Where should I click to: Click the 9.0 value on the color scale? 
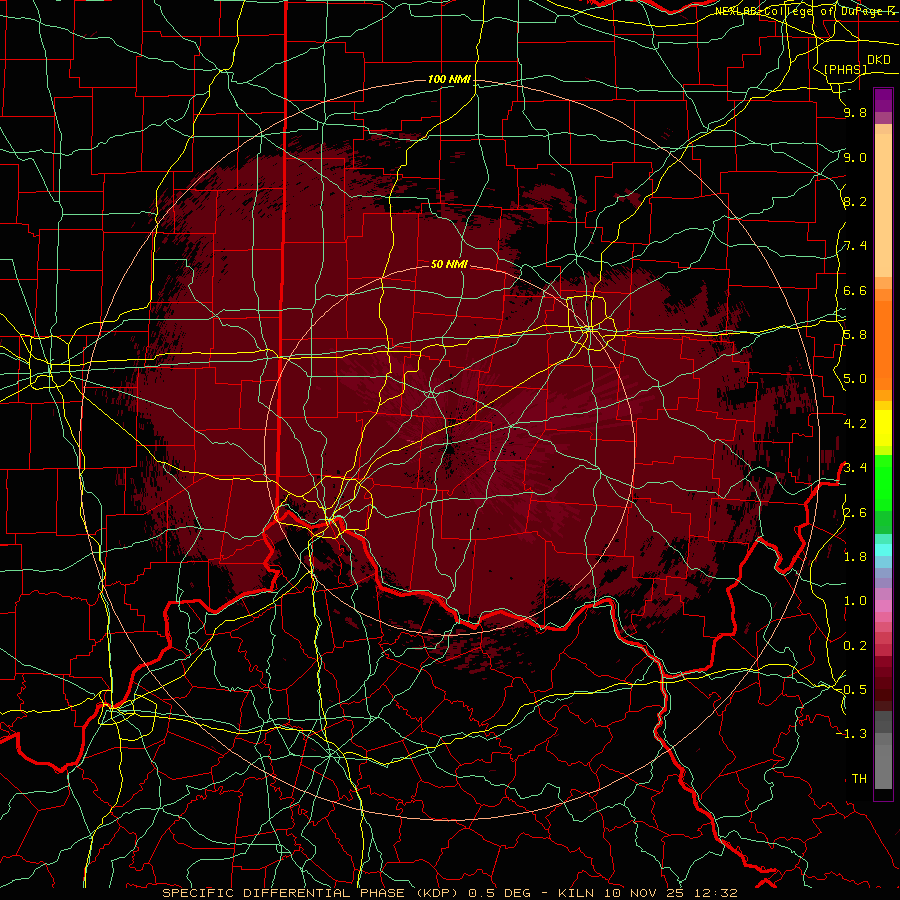click(855, 157)
